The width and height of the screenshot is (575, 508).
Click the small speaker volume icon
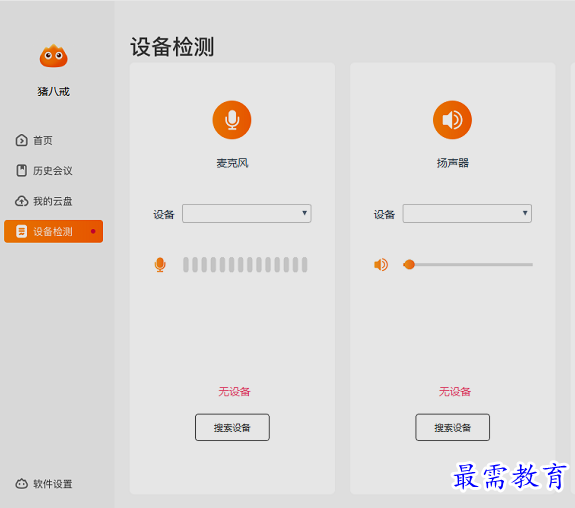coord(381,264)
